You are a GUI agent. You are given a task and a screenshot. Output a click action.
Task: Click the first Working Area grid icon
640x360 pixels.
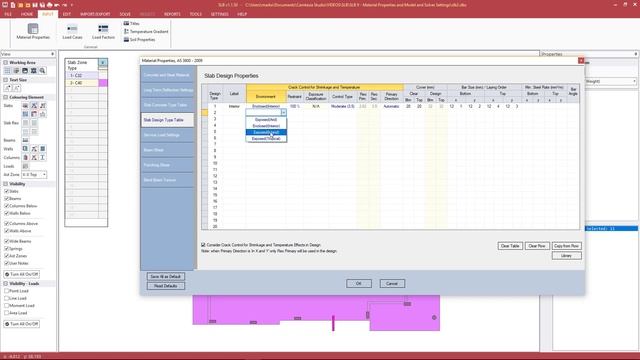tap(7, 71)
